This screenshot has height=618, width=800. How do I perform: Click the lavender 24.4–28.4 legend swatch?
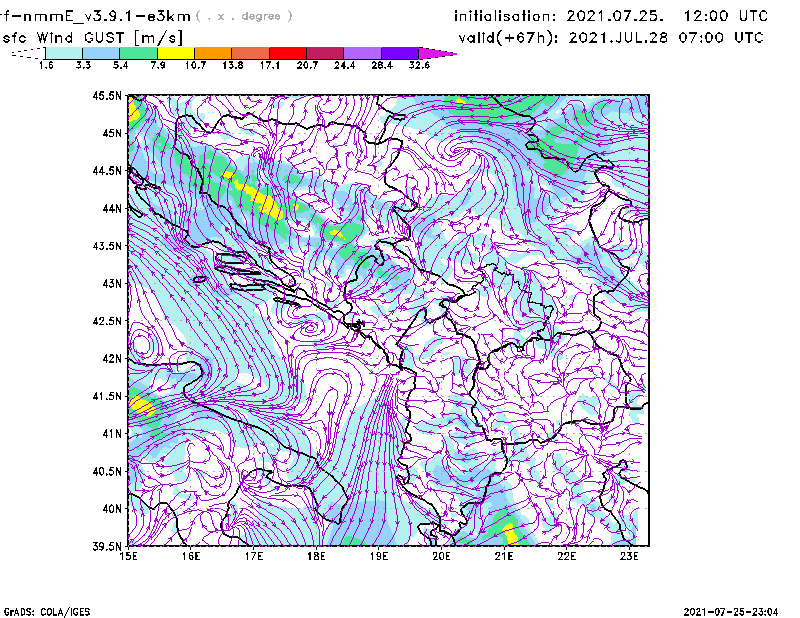click(362, 53)
